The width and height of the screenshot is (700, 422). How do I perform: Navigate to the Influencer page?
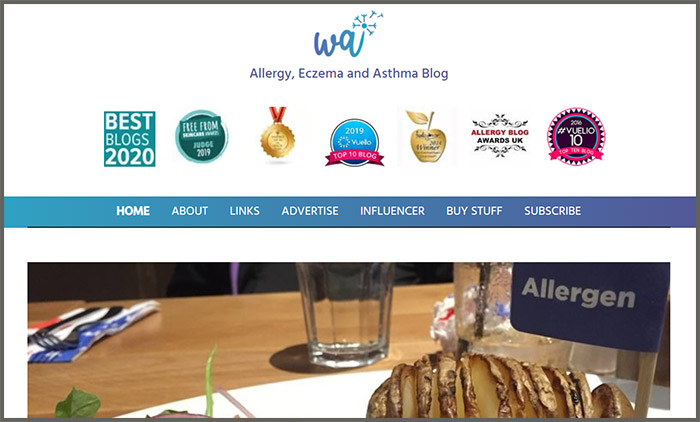pos(392,211)
